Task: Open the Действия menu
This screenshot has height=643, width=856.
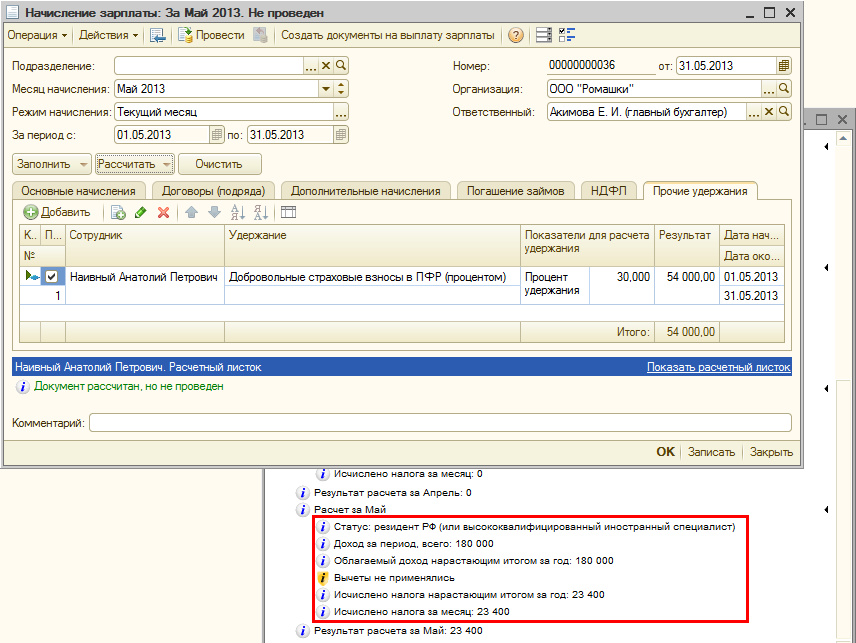Action: tap(108, 35)
